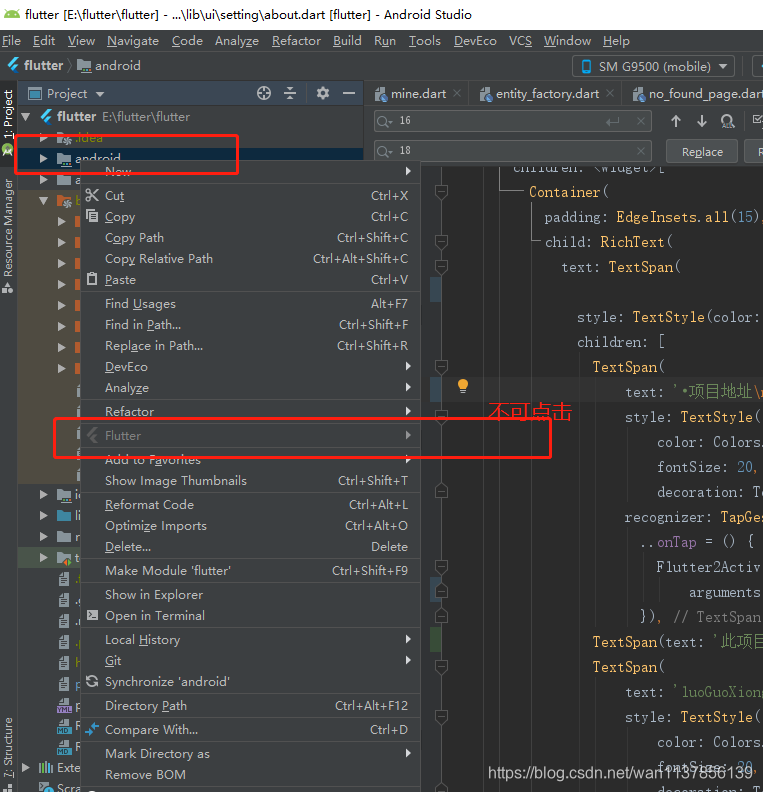Open the Navigate menu

click(x=133, y=41)
